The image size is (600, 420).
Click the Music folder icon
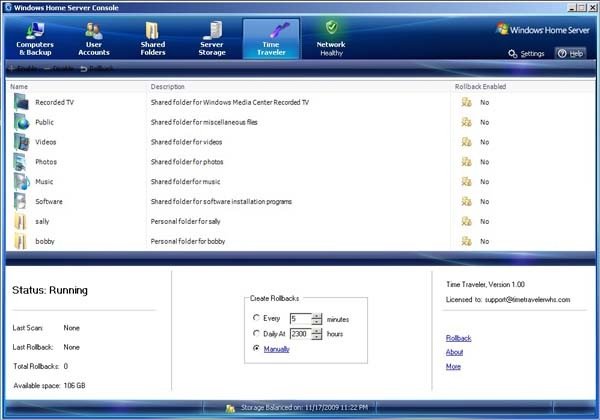coord(21,182)
